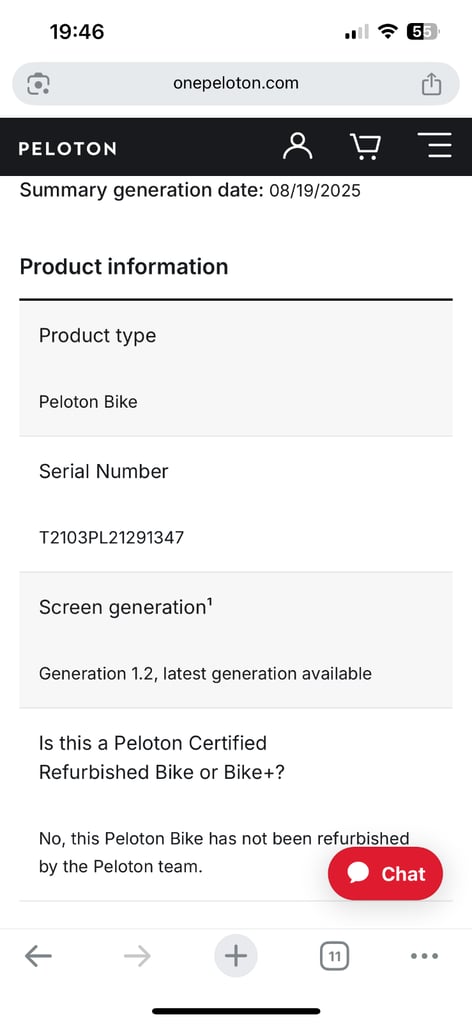Open the shopping cart
472x1024 pixels.
(x=366, y=146)
